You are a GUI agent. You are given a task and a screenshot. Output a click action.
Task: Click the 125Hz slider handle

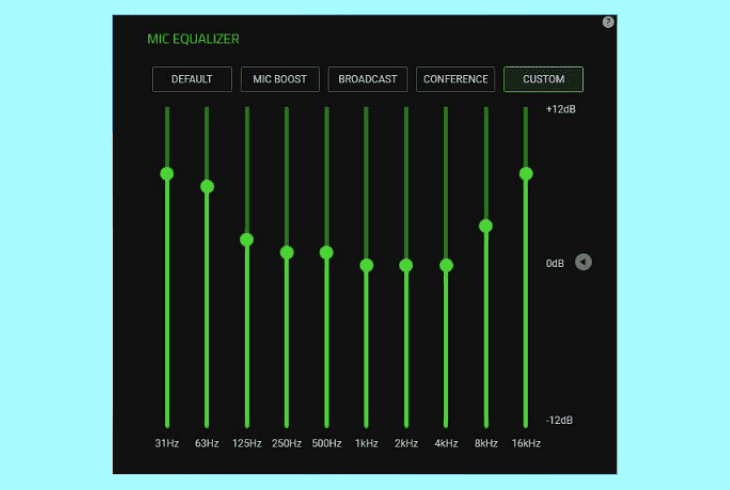click(x=247, y=240)
